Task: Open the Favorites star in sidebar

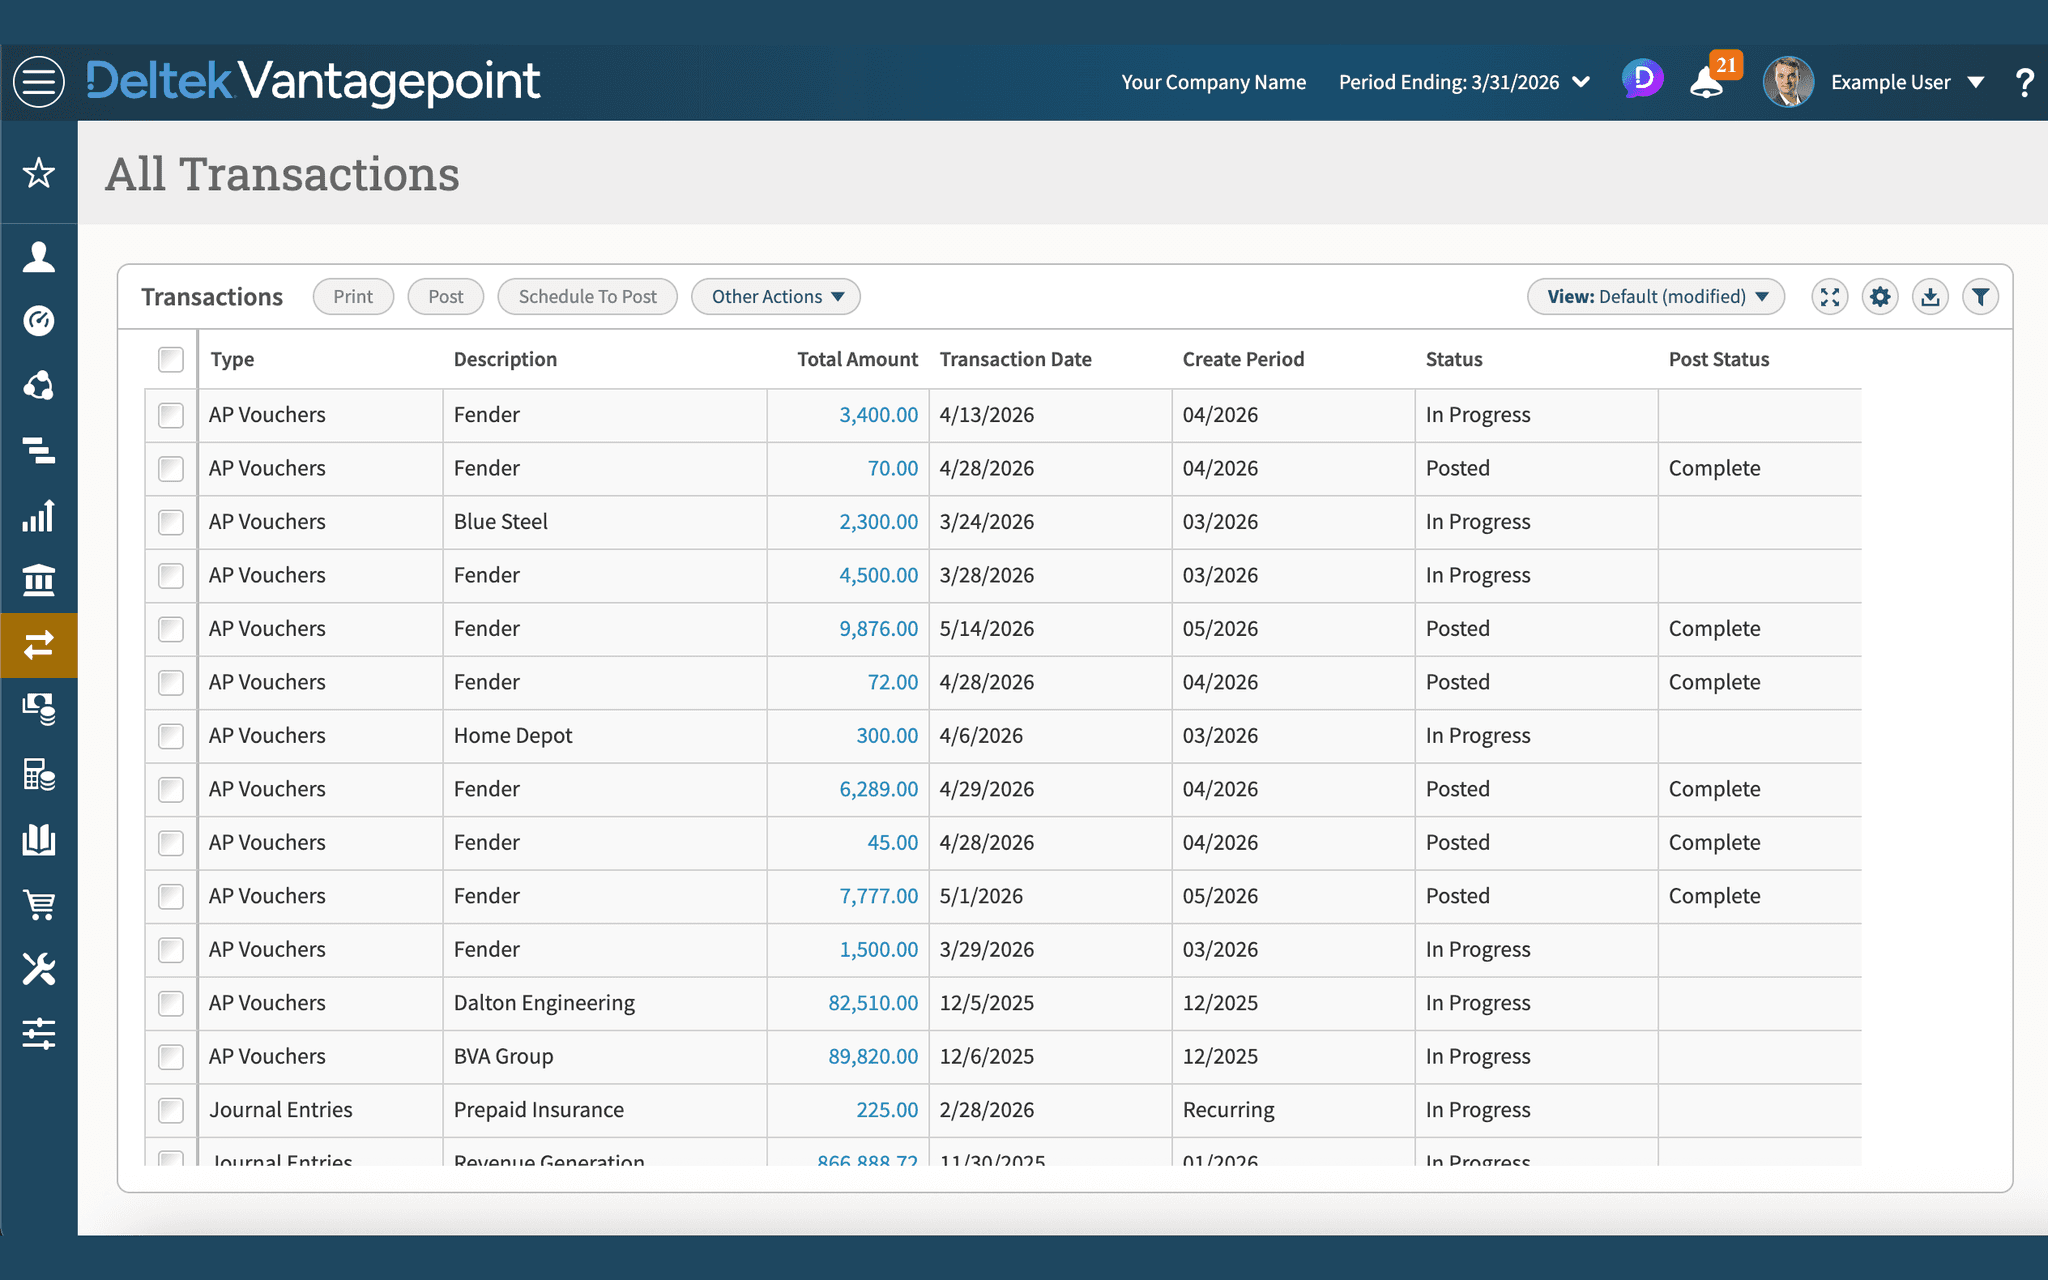Action: [x=39, y=173]
